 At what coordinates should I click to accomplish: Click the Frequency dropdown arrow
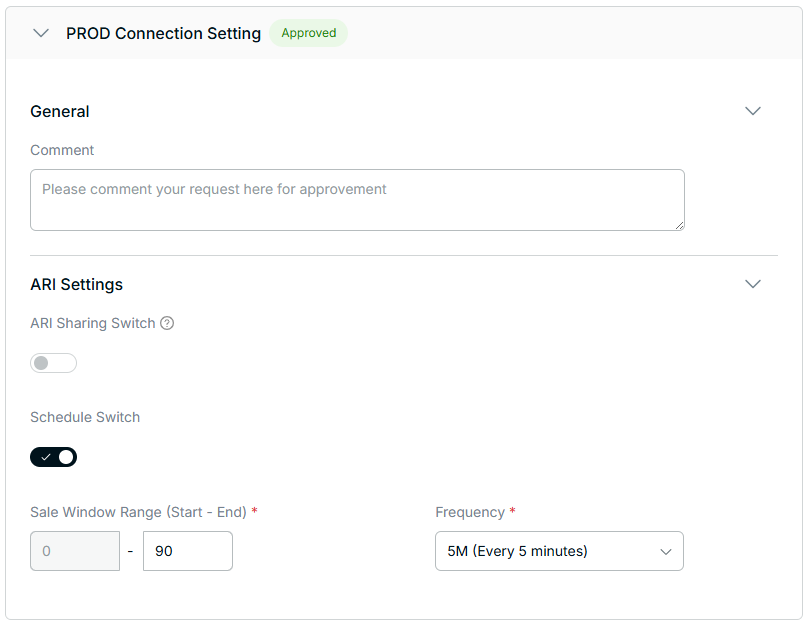(x=666, y=551)
